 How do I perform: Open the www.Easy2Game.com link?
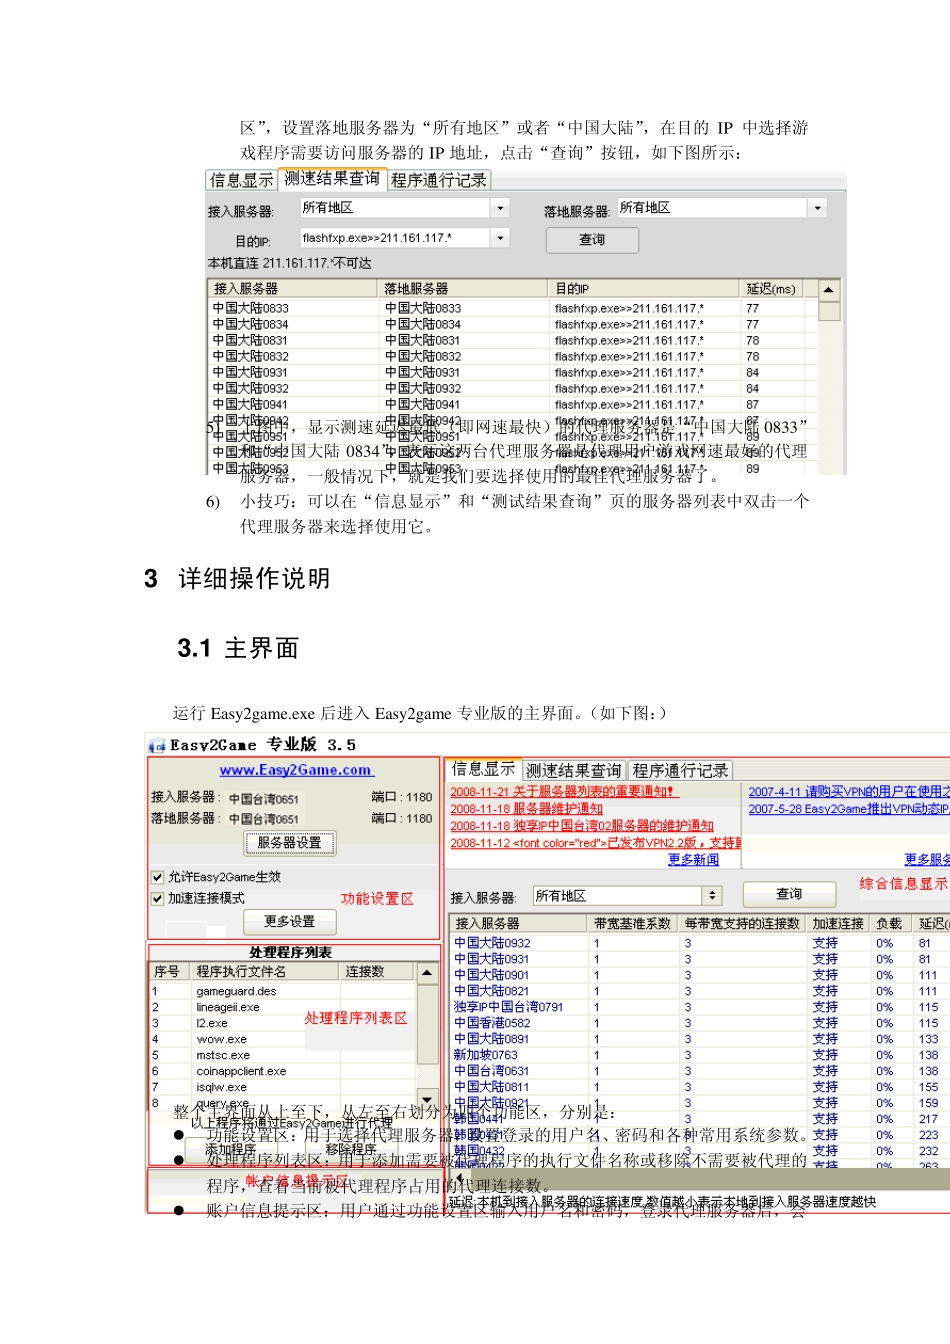point(296,770)
